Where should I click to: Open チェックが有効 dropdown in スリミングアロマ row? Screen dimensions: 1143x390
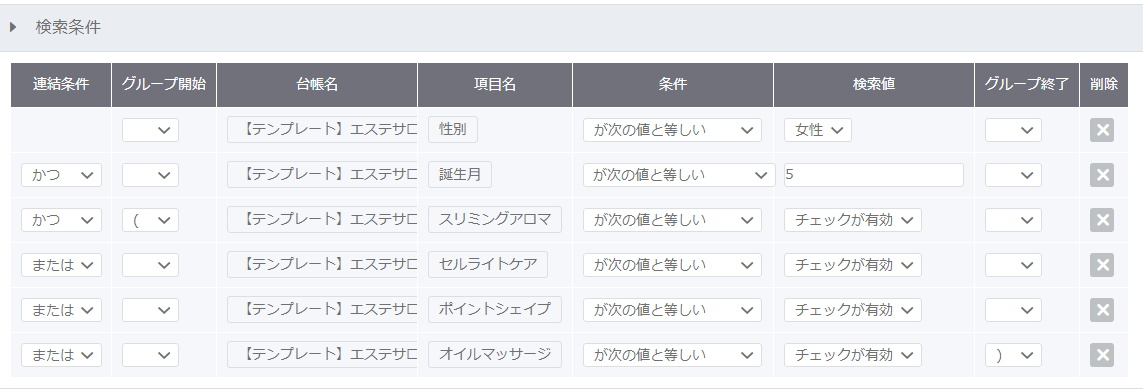pyautogui.click(x=853, y=220)
